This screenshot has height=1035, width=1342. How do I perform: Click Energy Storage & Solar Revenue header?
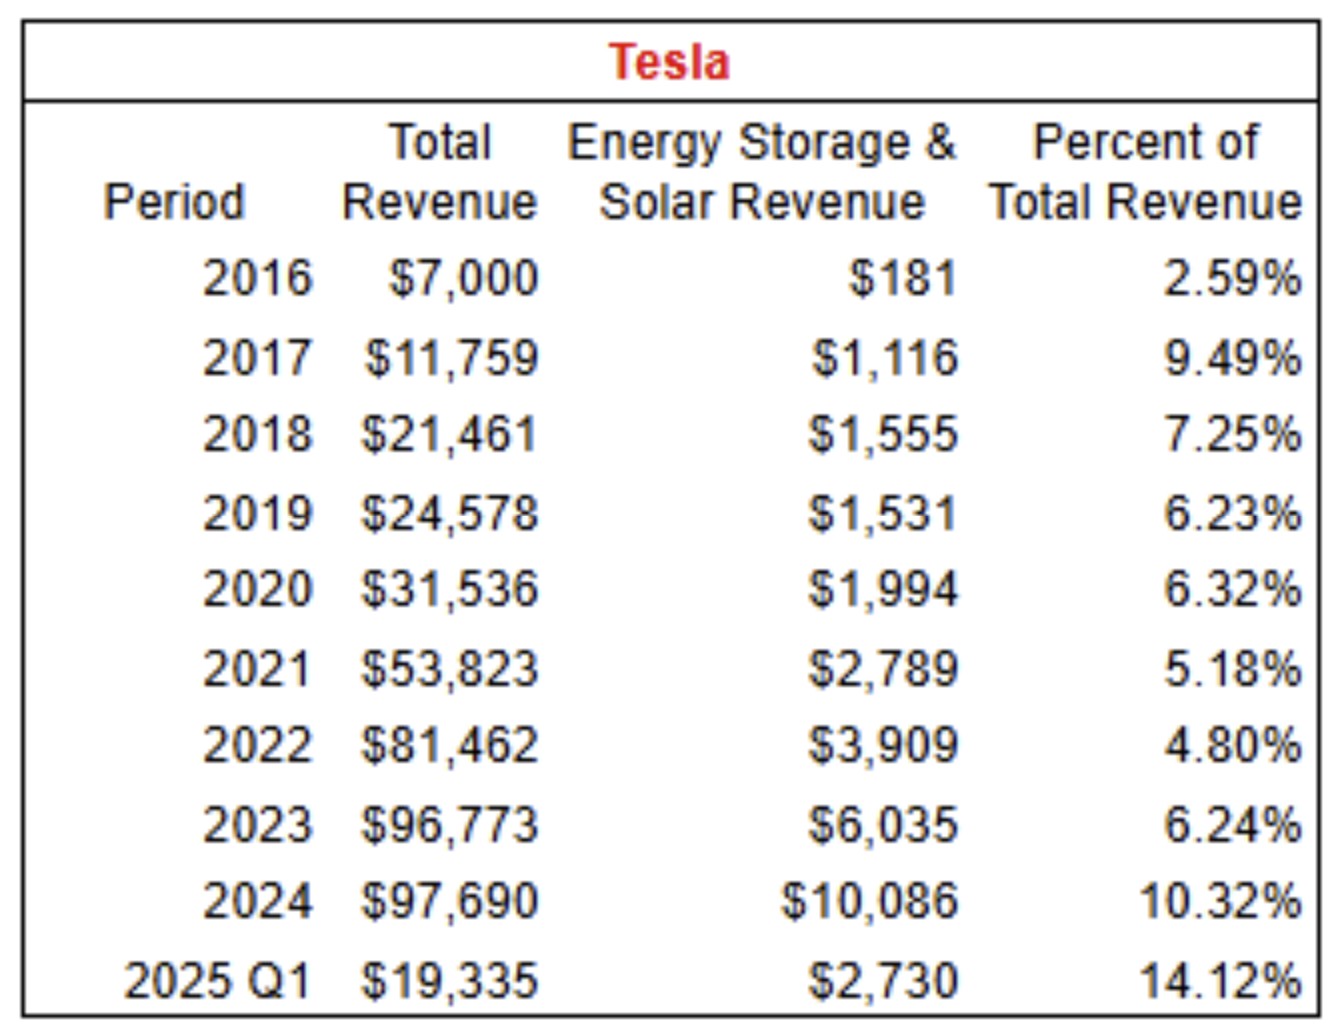click(x=762, y=172)
